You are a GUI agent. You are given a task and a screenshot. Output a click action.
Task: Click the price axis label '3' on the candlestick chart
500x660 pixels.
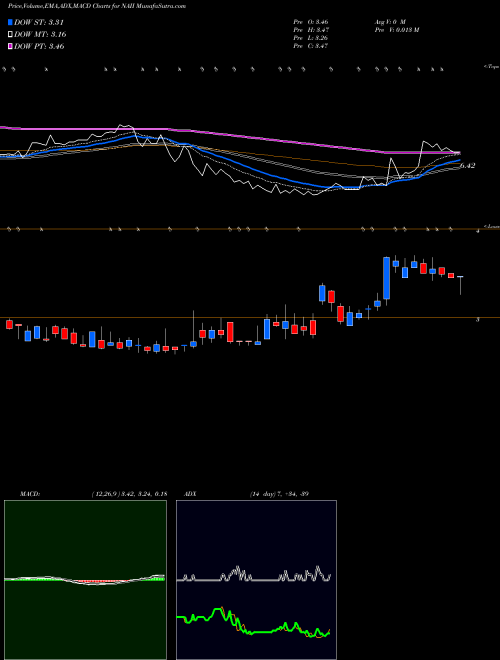coord(477,320)
